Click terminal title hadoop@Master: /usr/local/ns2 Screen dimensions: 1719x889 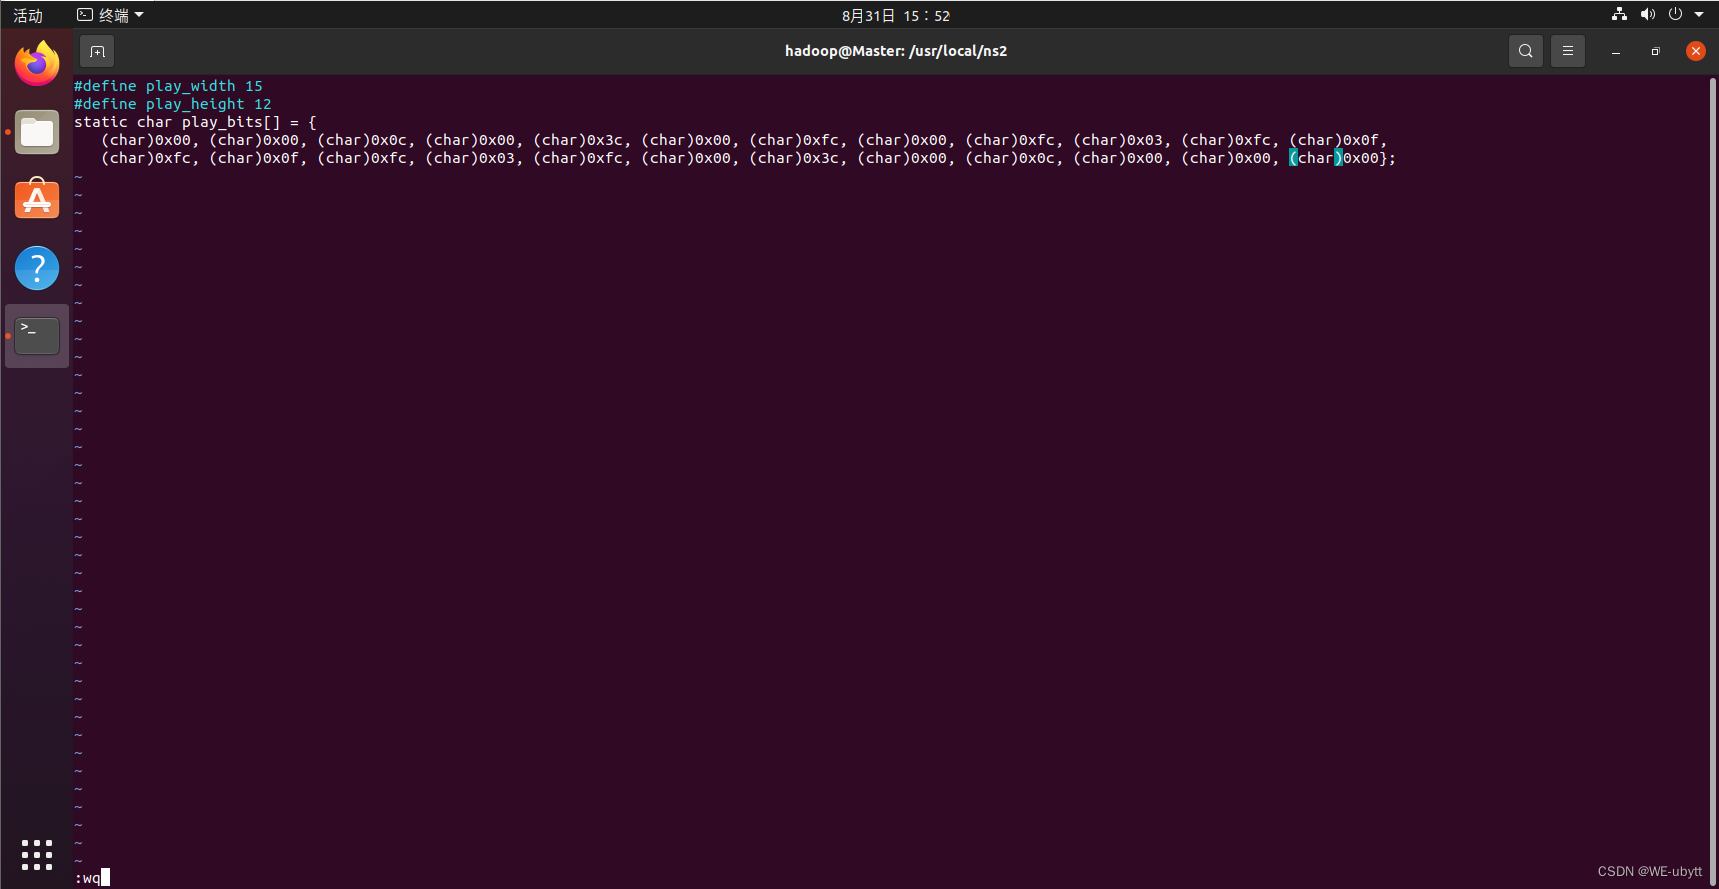(896, 51)
